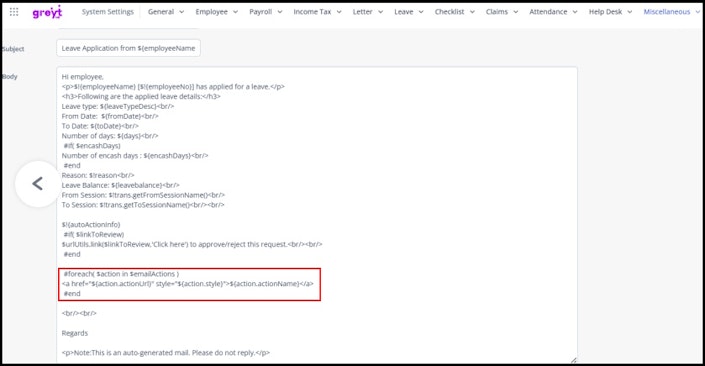Open the Checklist menu

coord(449,12)
